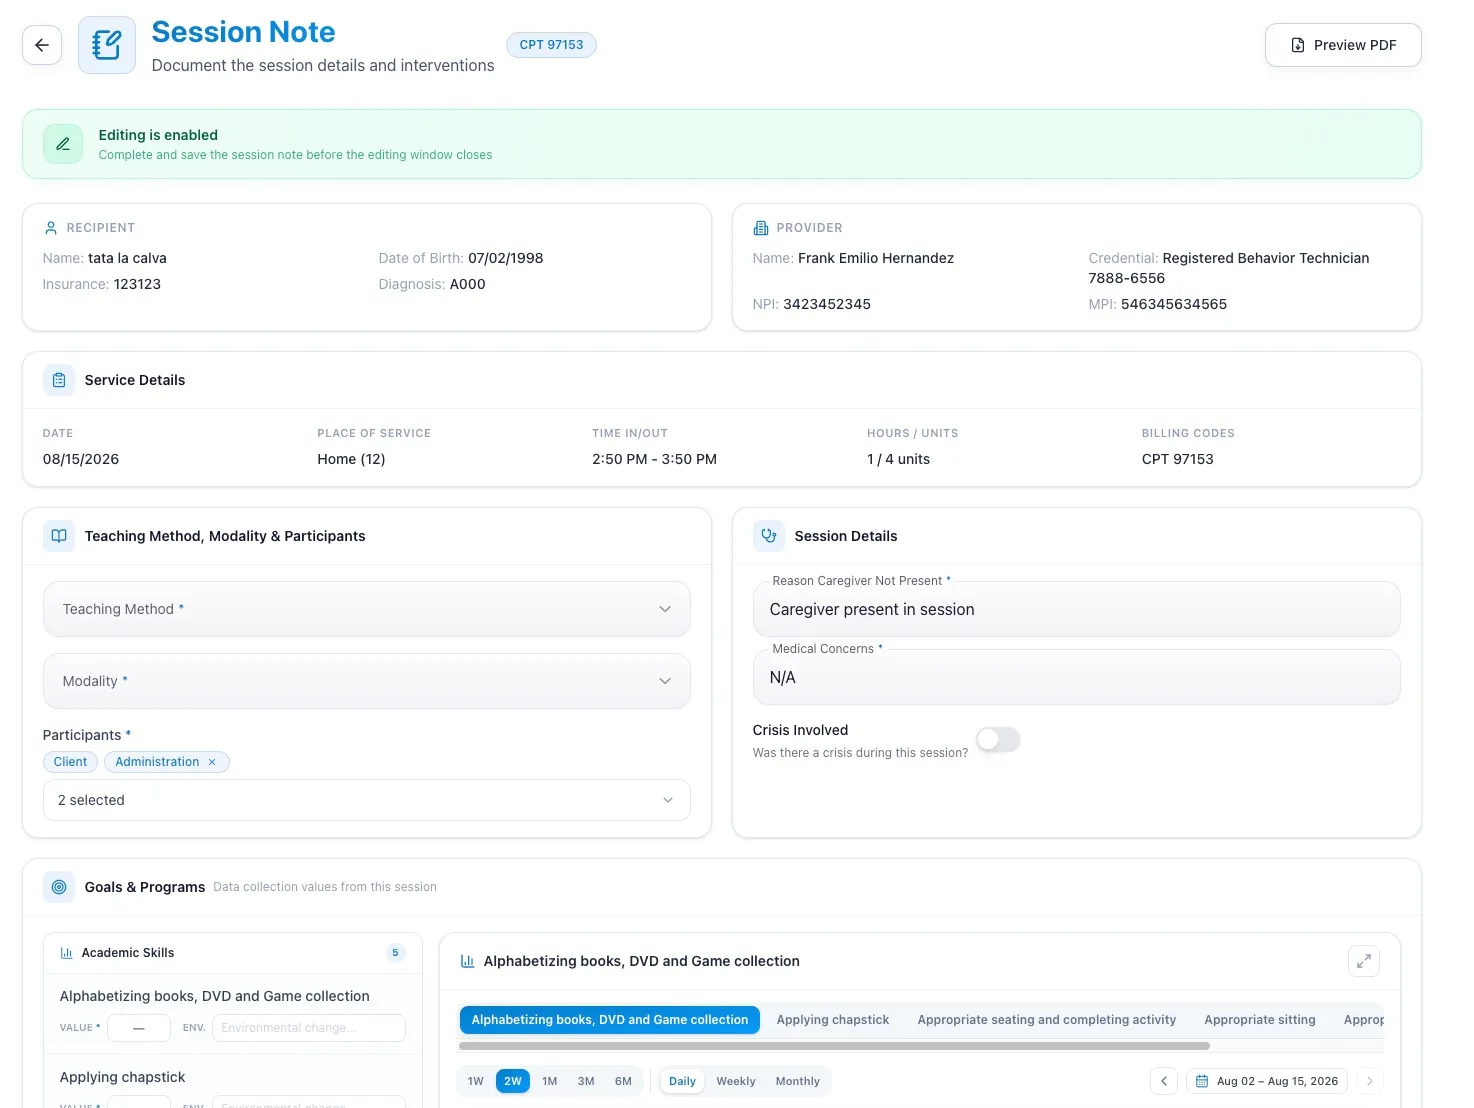The height and width of the screenshot is (1108, 1474).
Task: Click the Medical Concerns field
Action: [1076, 677]
